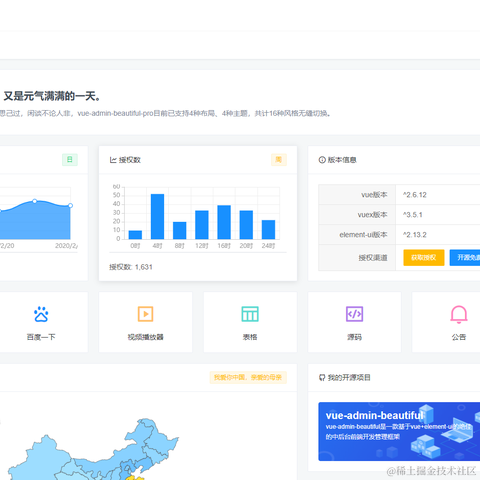Click the chart icon beside 授权数 title
480x480 pixels.
[113, 160]
